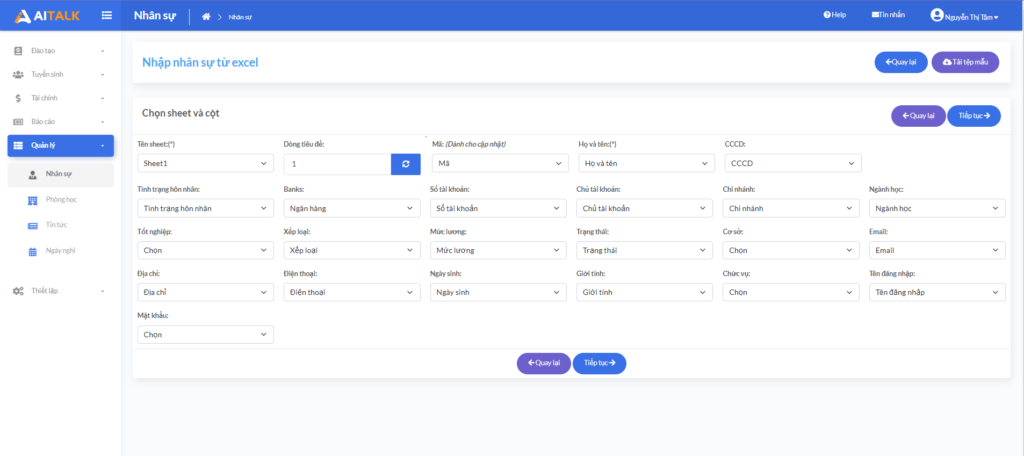Expand the Tài chính sidebar menu
This screenshot has width=1024, height=456.
coord(60,98)
